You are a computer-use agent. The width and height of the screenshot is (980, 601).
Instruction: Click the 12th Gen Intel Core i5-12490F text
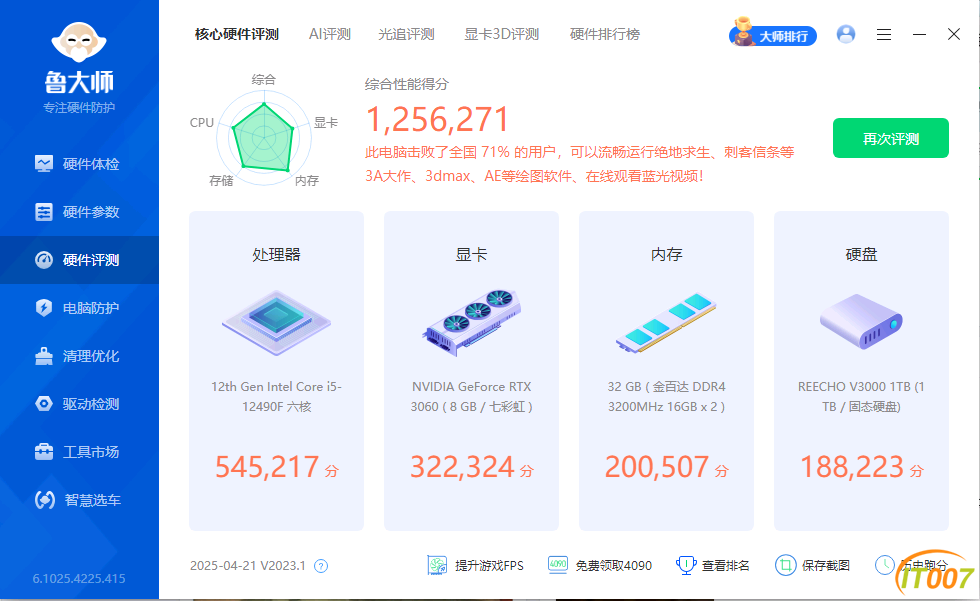click(276, 397)
